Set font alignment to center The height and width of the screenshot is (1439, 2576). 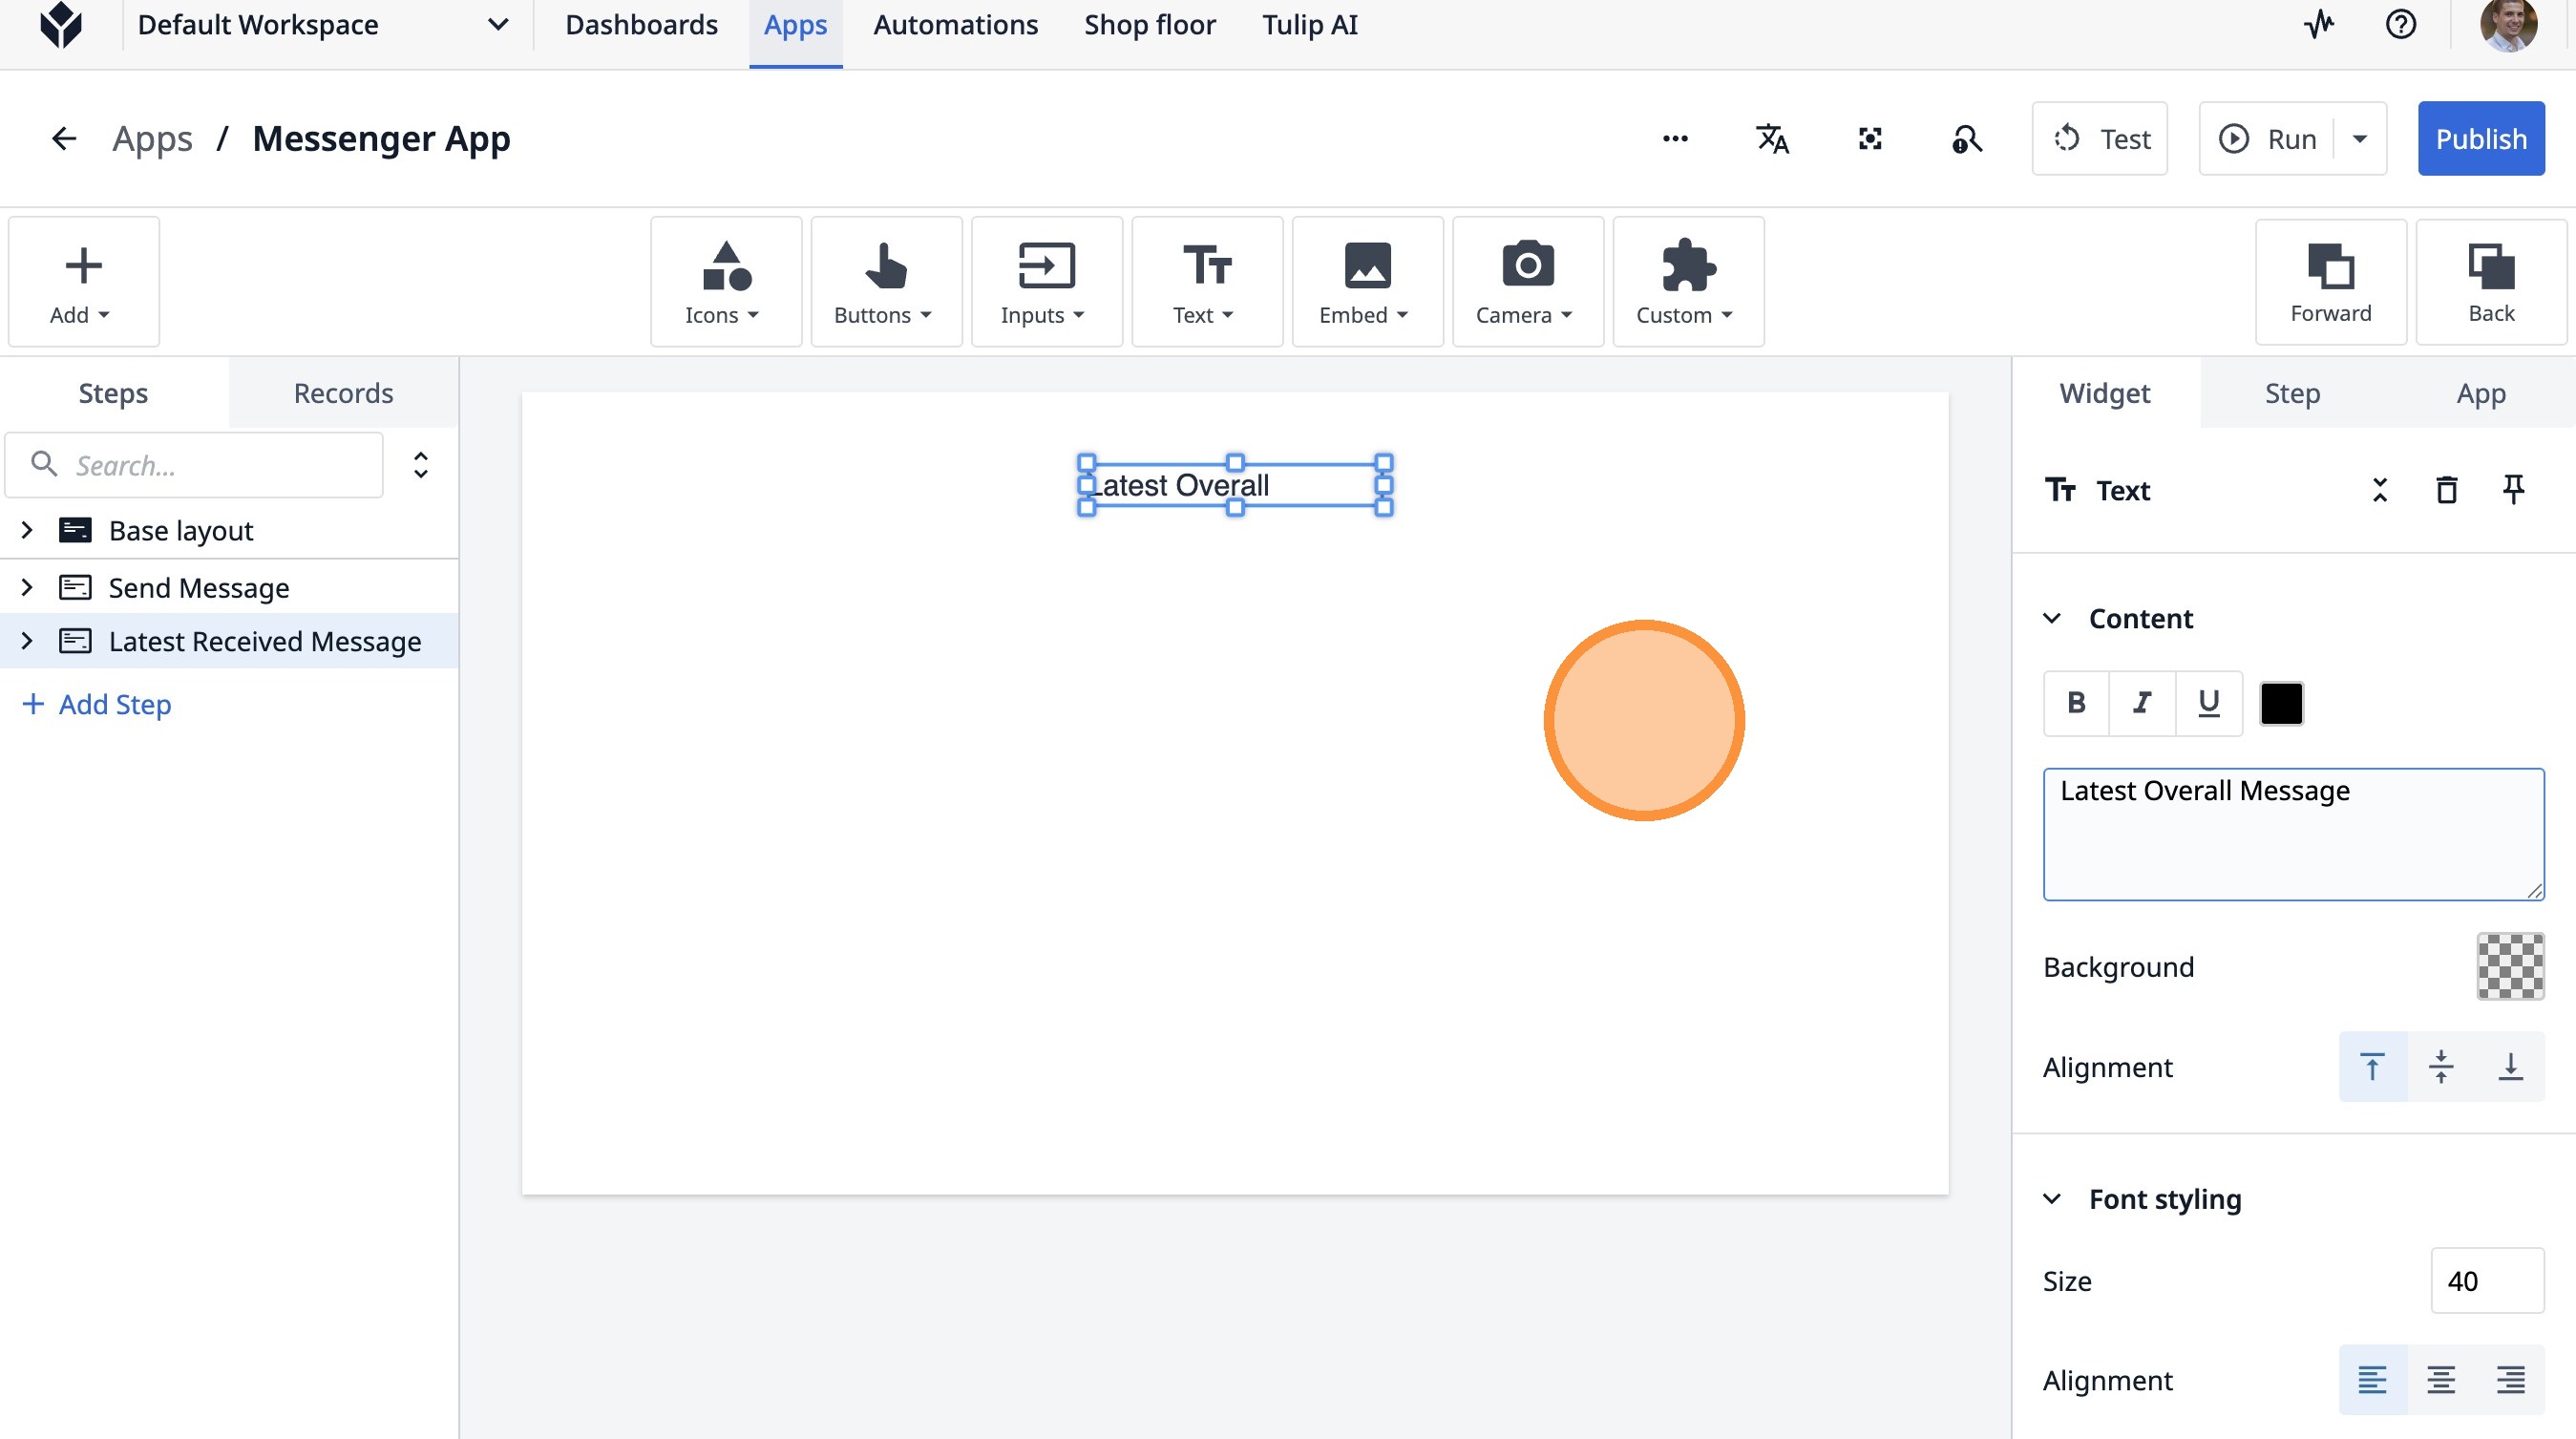2440,1380
